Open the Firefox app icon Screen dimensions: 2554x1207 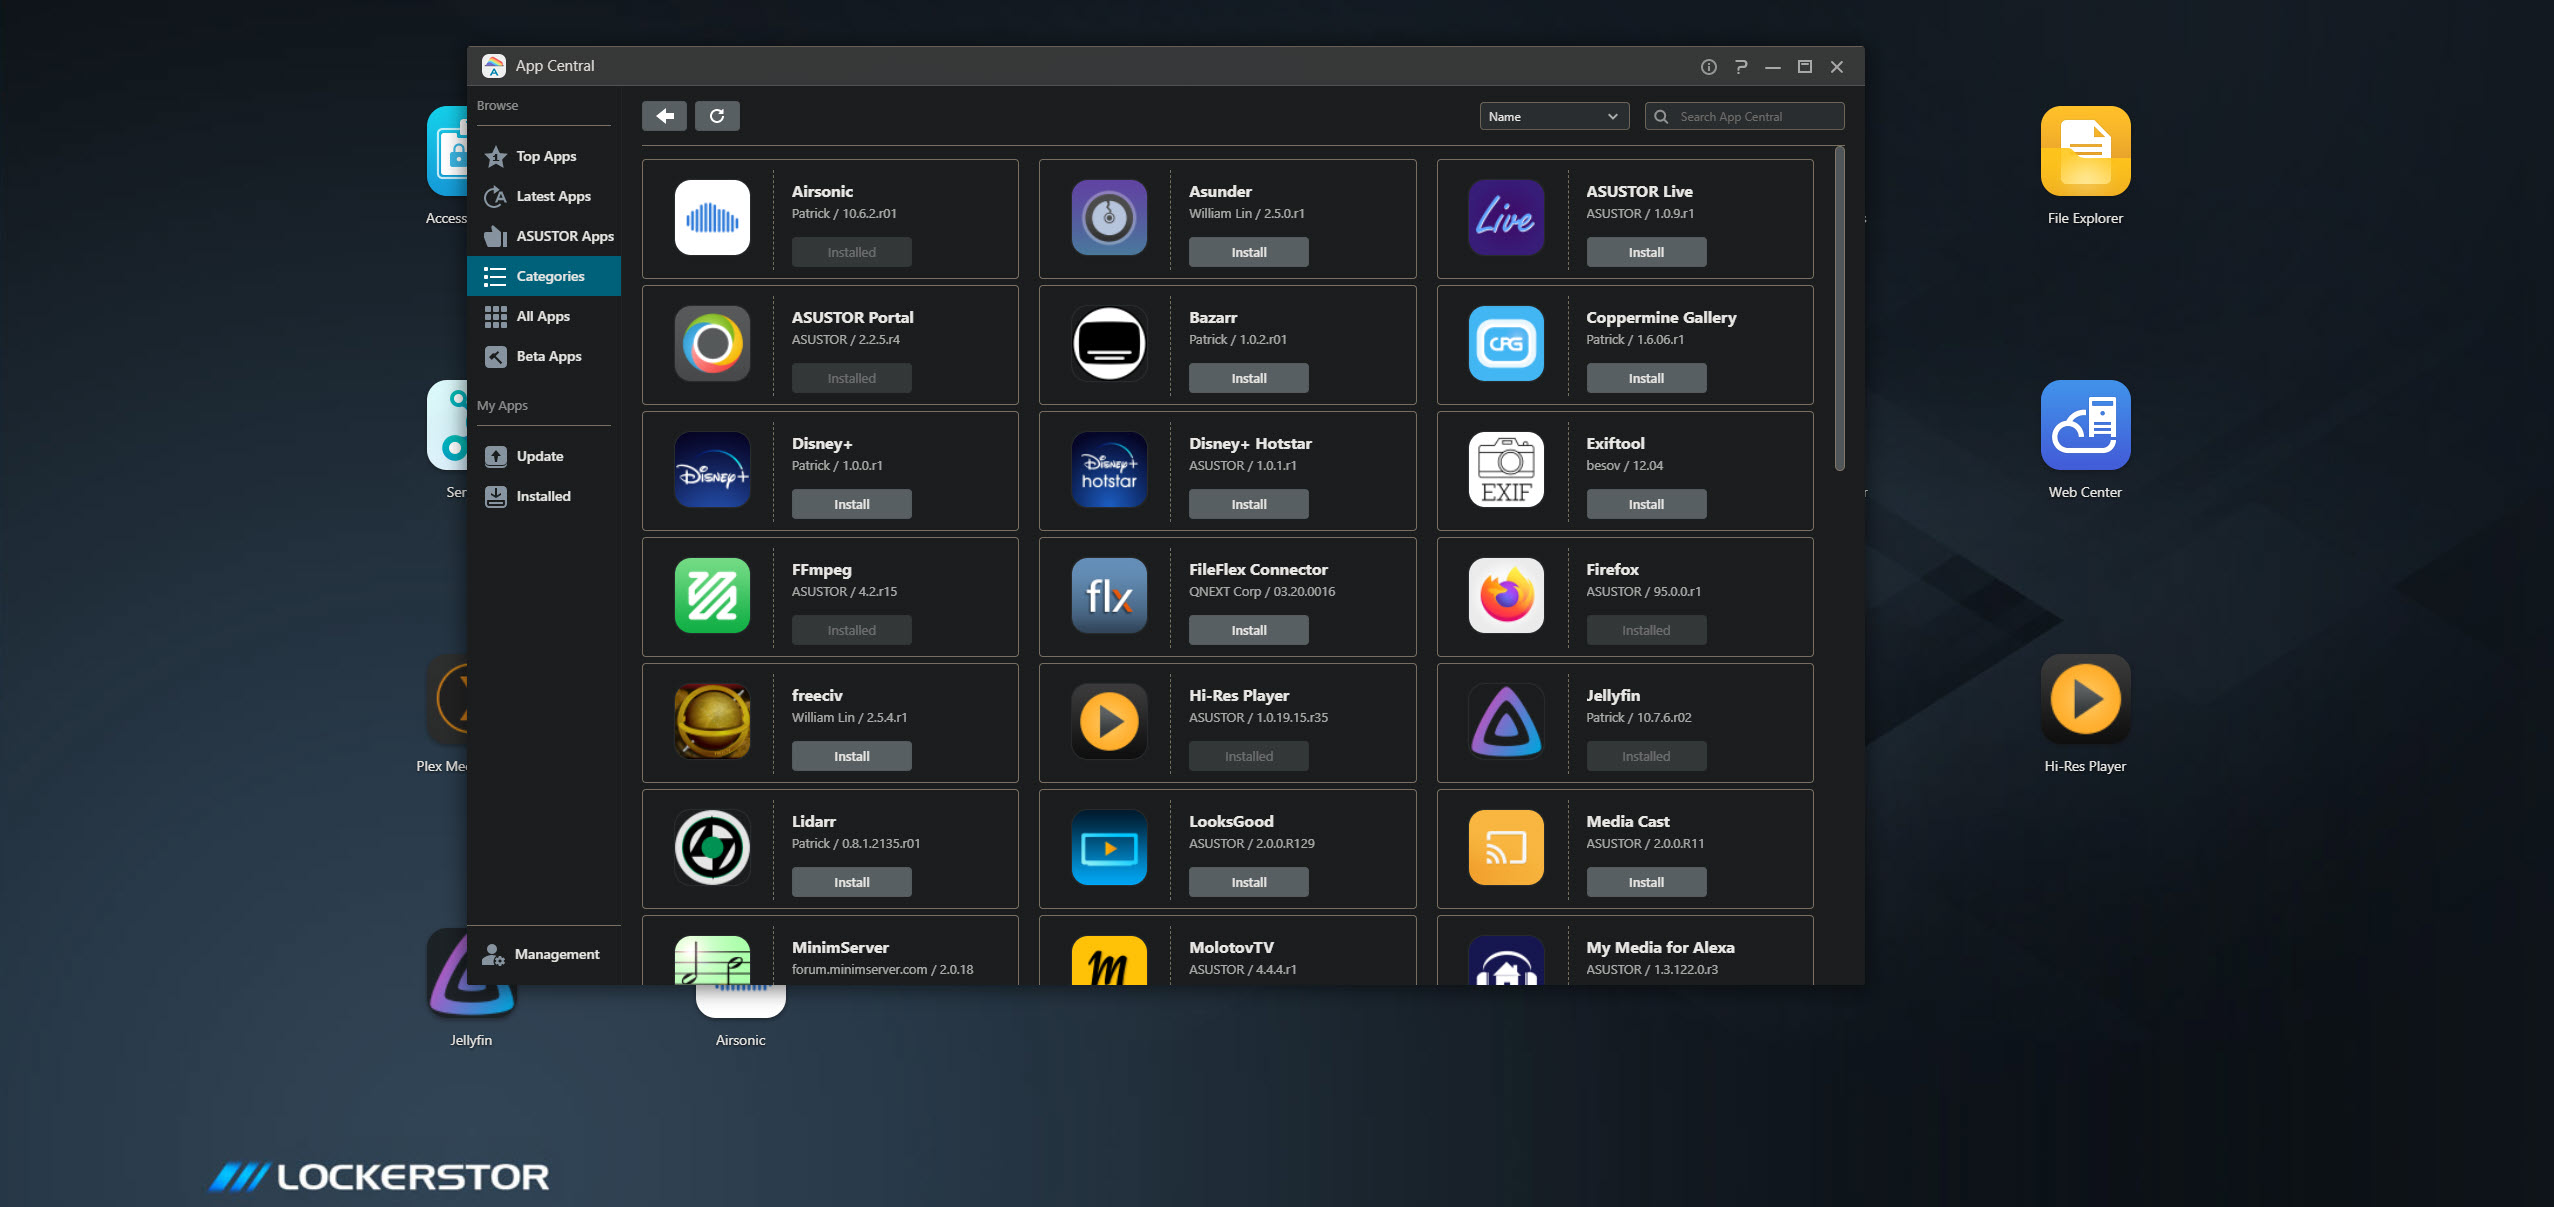[x=1505, y=595]
